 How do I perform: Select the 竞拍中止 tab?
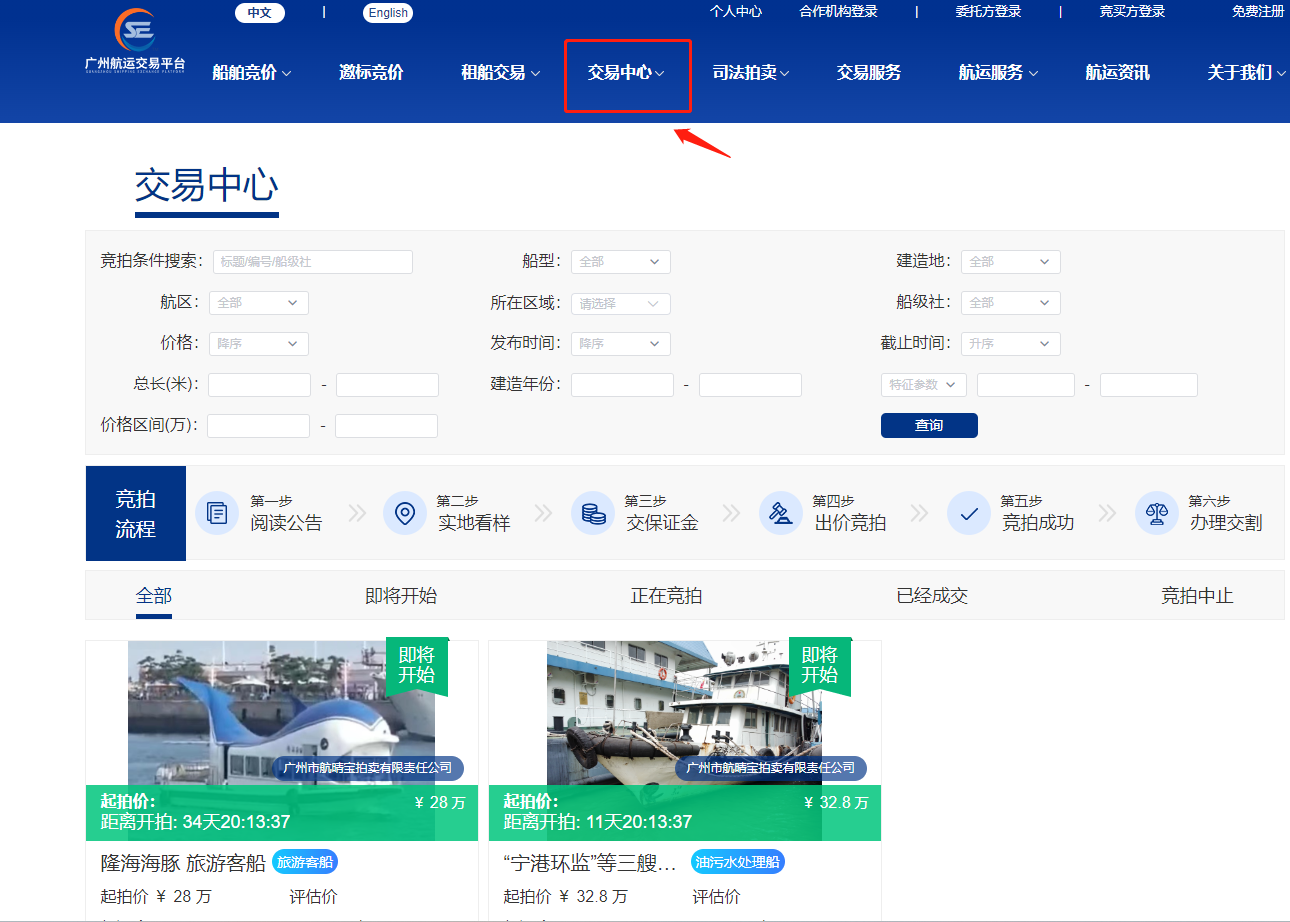1197,596
